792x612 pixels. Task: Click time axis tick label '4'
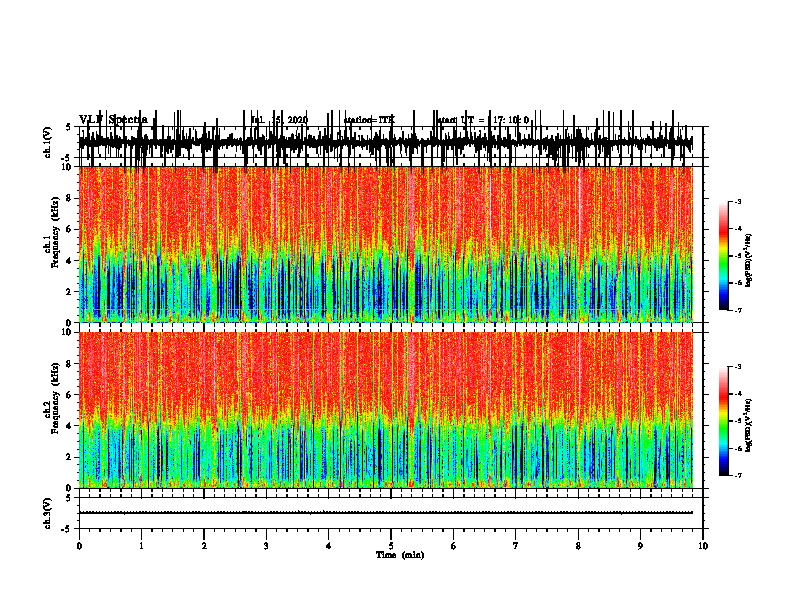coord(329,546)
